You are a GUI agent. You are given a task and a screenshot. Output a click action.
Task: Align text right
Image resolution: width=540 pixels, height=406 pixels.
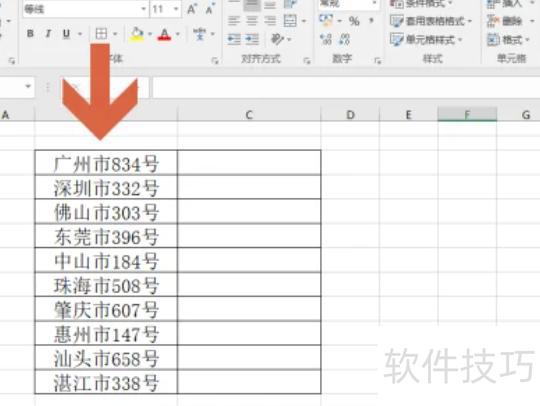(270, 21)
